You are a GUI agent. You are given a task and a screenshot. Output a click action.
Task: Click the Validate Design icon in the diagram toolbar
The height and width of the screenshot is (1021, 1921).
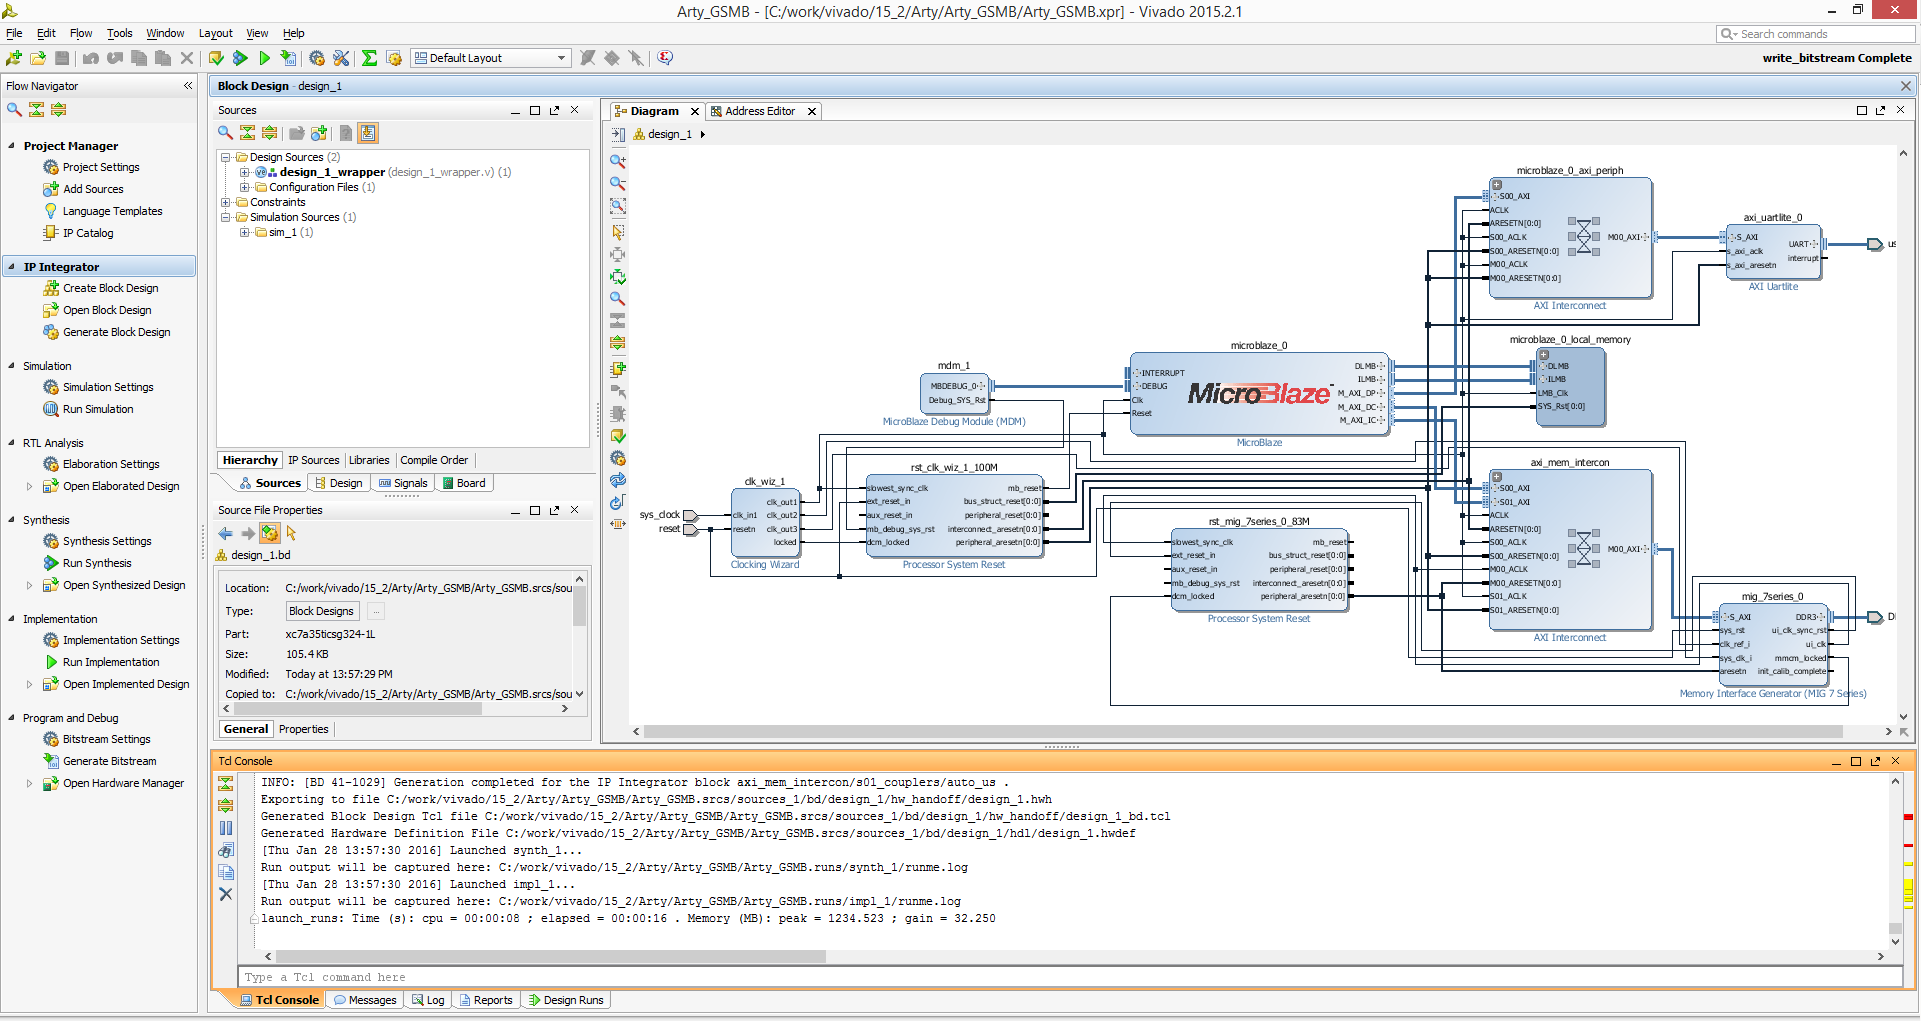coord(618,436)
